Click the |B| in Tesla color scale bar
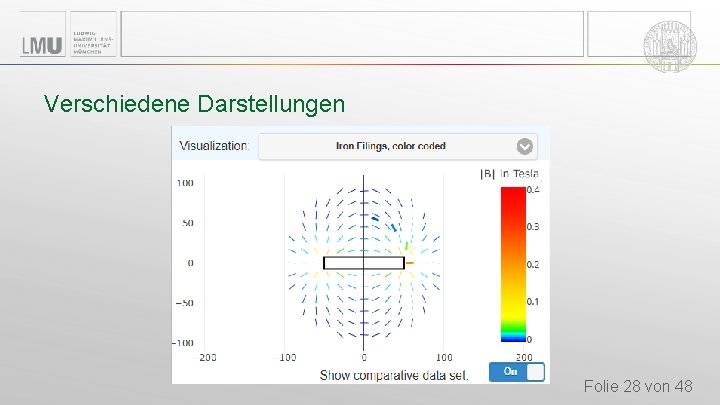Viewport: 720px width, 405px height. tap(513, 264)
